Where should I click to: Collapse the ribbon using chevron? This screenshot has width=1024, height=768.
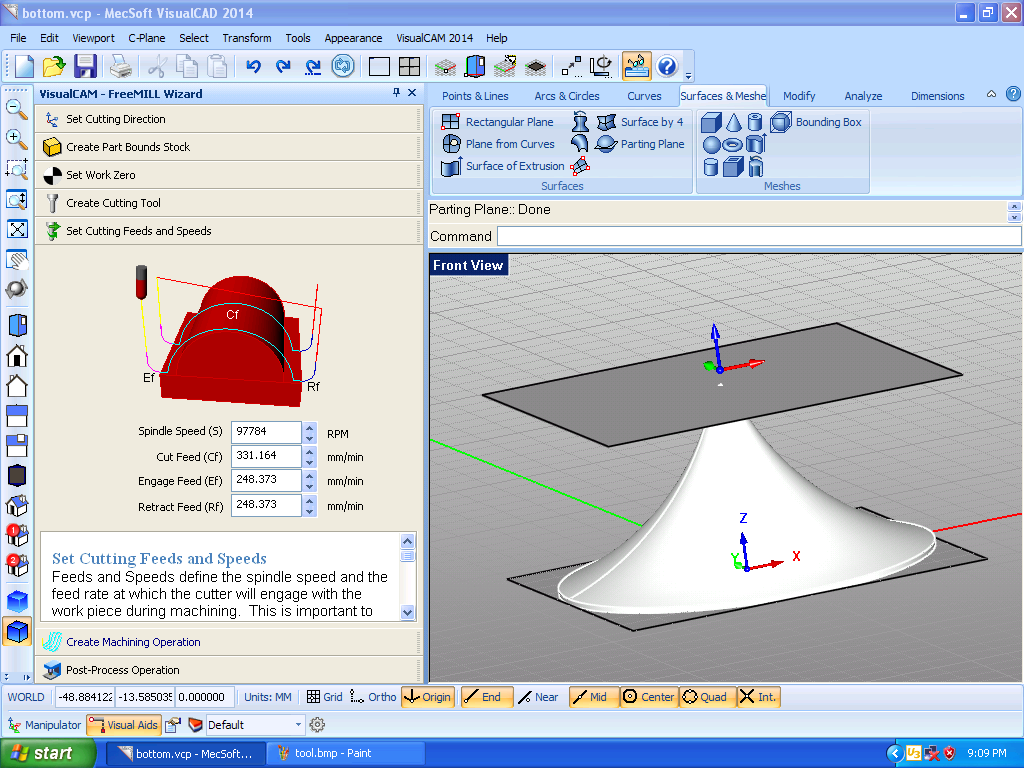tap(991, 94)
